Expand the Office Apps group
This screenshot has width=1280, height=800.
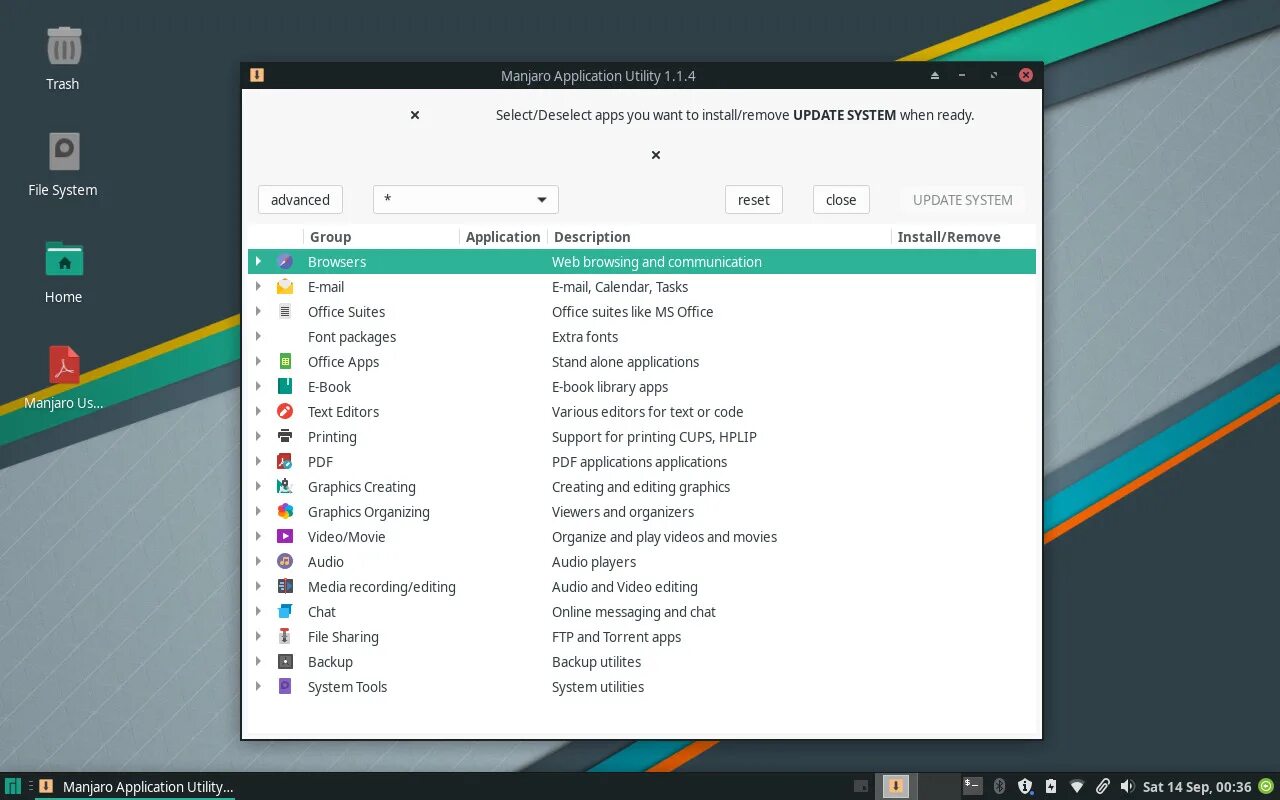click(x=258, y=361)
